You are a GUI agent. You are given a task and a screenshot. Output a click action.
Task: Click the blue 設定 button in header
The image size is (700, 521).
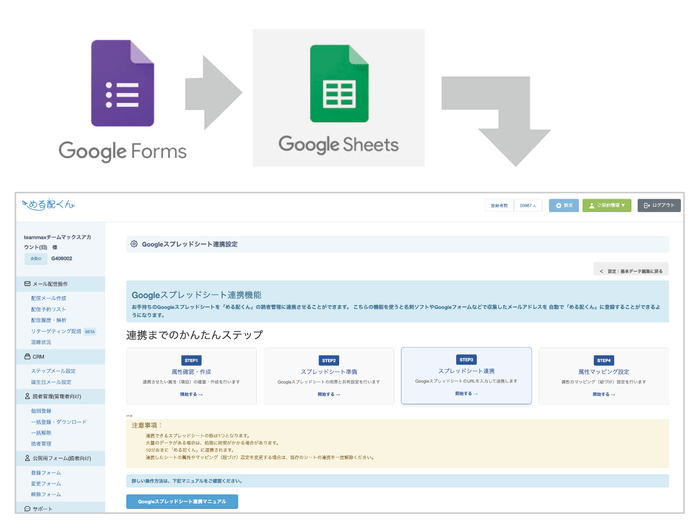tap(564, 205)
